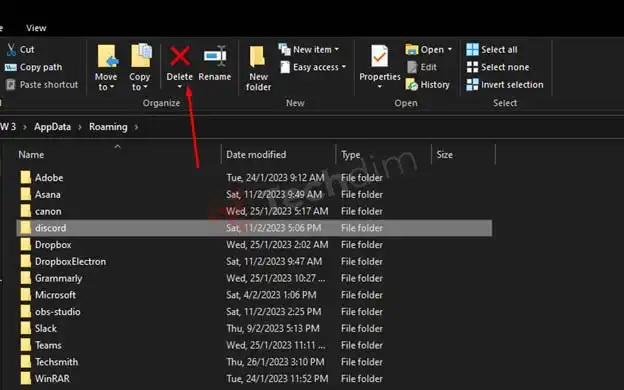The width and height of the screenshot is (624, 390).
Task: Sort by the Size column header
Action: click(x=445, y=154)
